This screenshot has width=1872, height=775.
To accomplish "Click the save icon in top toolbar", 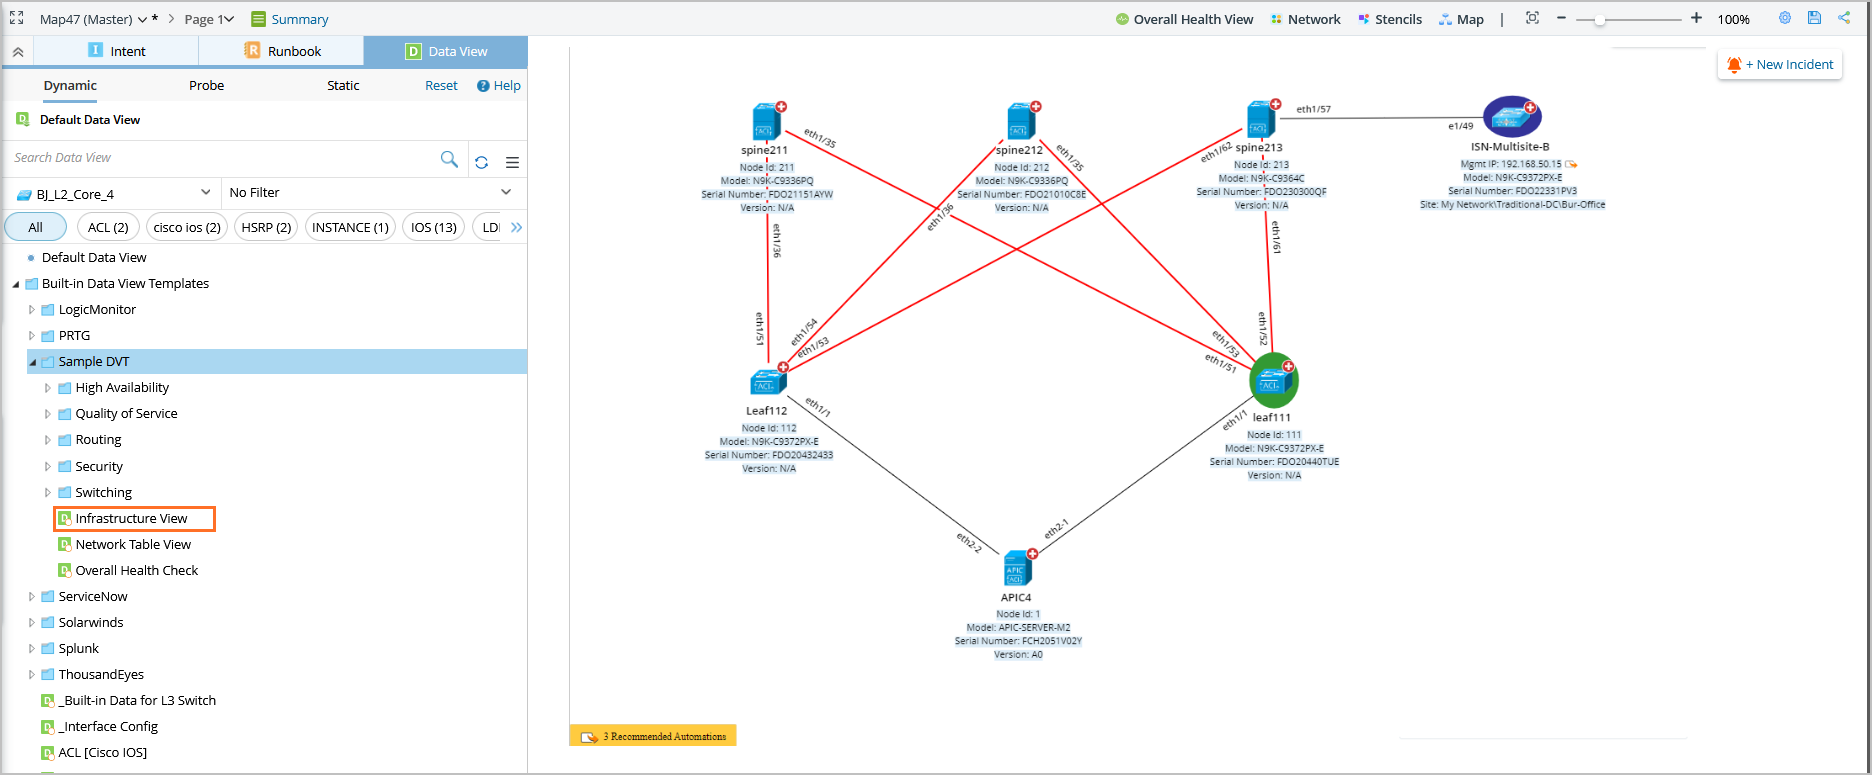I will [1815, 18].
